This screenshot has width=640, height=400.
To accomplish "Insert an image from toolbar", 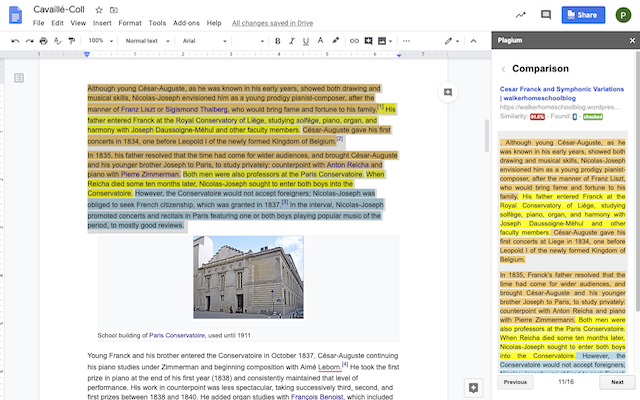I will 382,41.
